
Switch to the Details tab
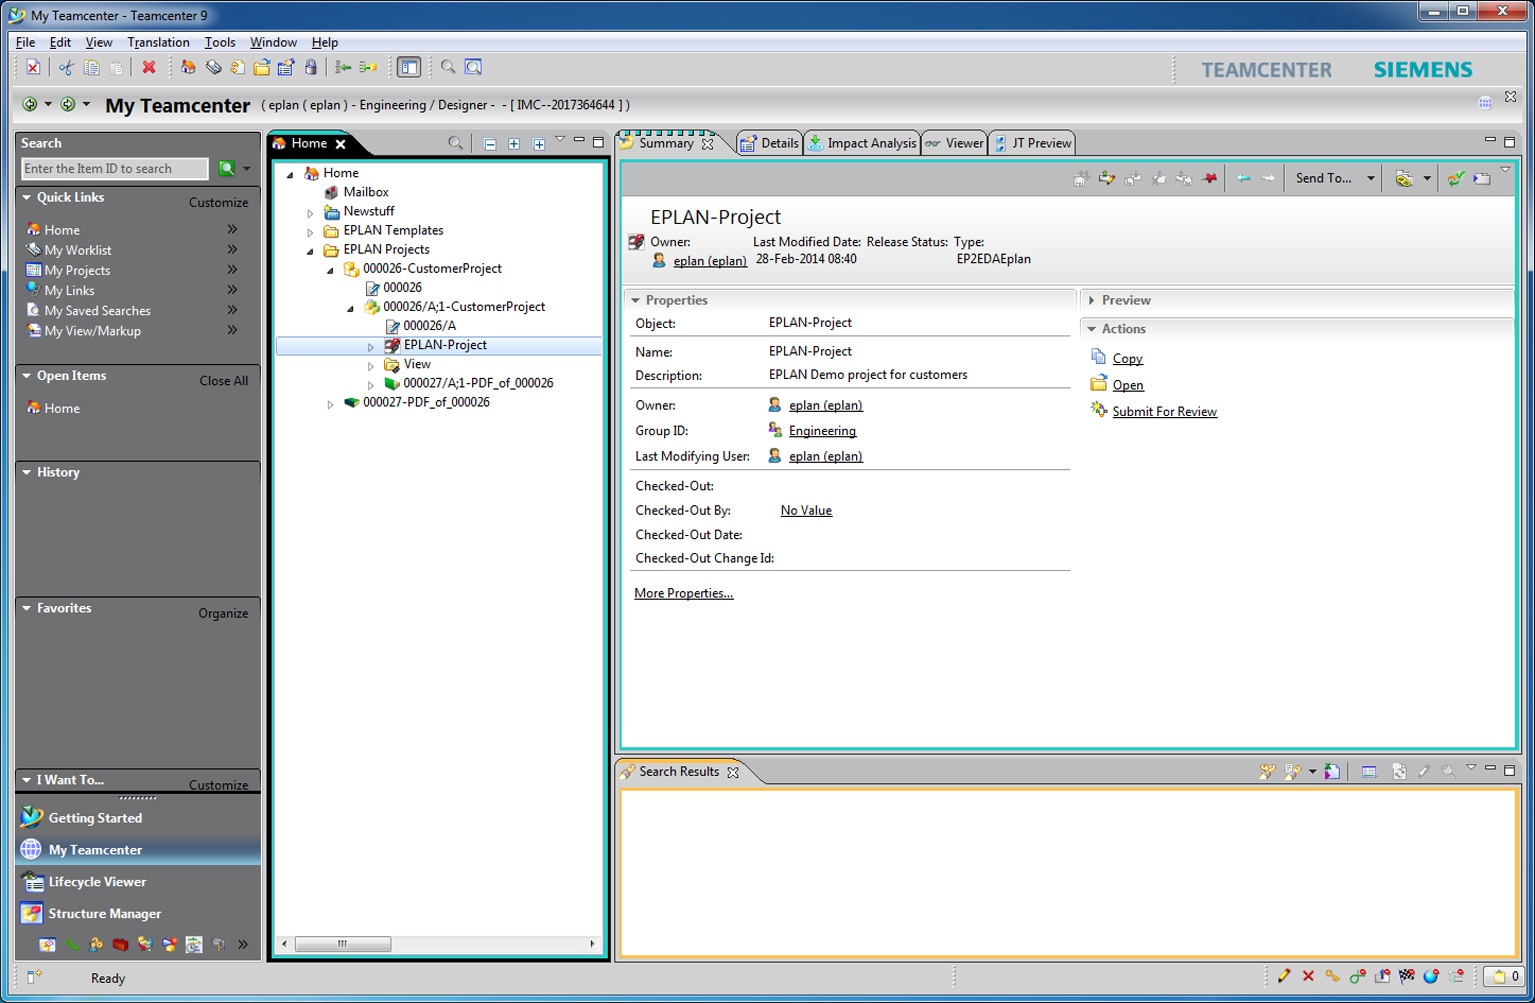(x=770, y=143)
